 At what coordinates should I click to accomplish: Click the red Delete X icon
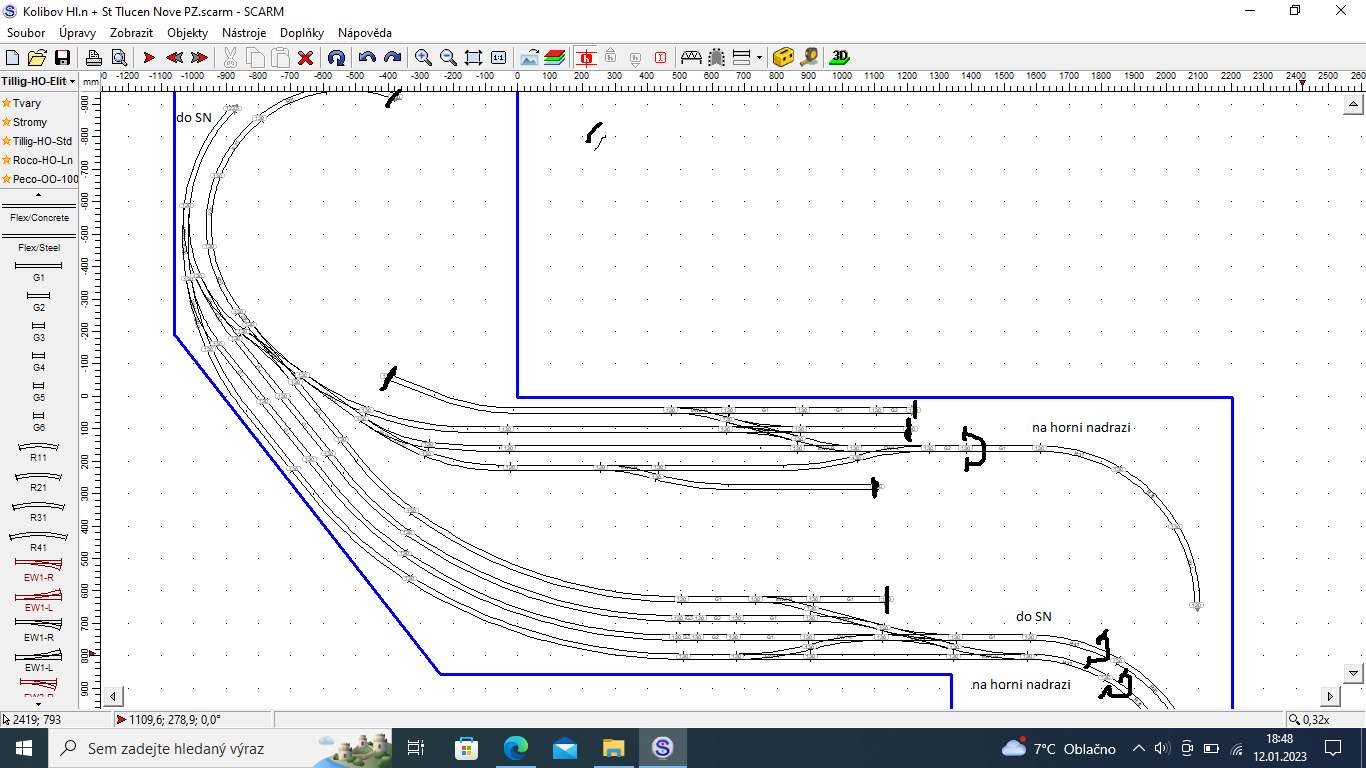pos(306,58)
